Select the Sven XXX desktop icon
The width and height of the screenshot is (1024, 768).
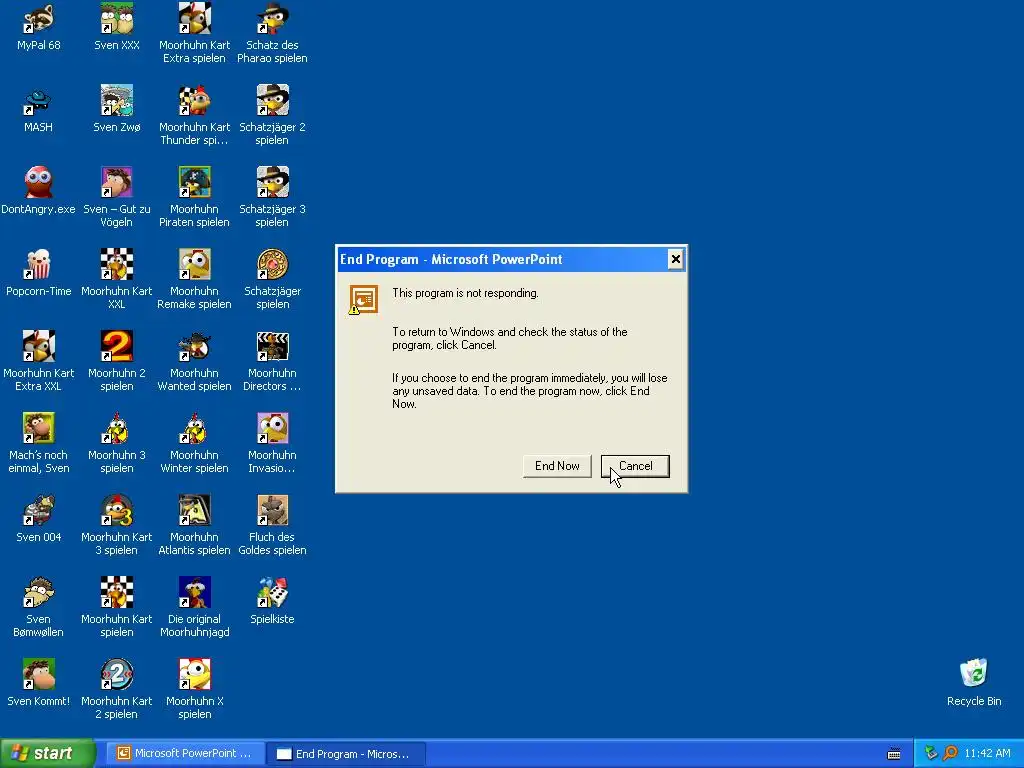[x=117, y=18]
